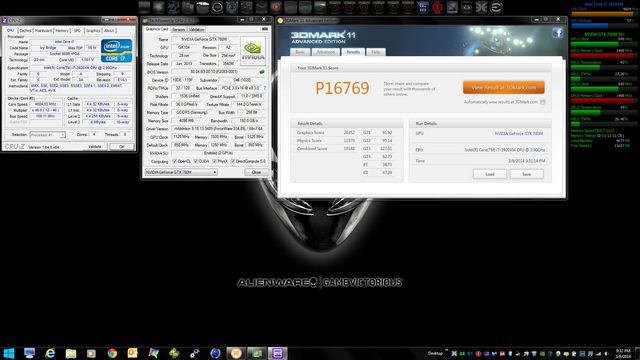This screenshot has width=640, height=360.
Task: Open the media player icon on taskbar
Action: click(91, 353)
